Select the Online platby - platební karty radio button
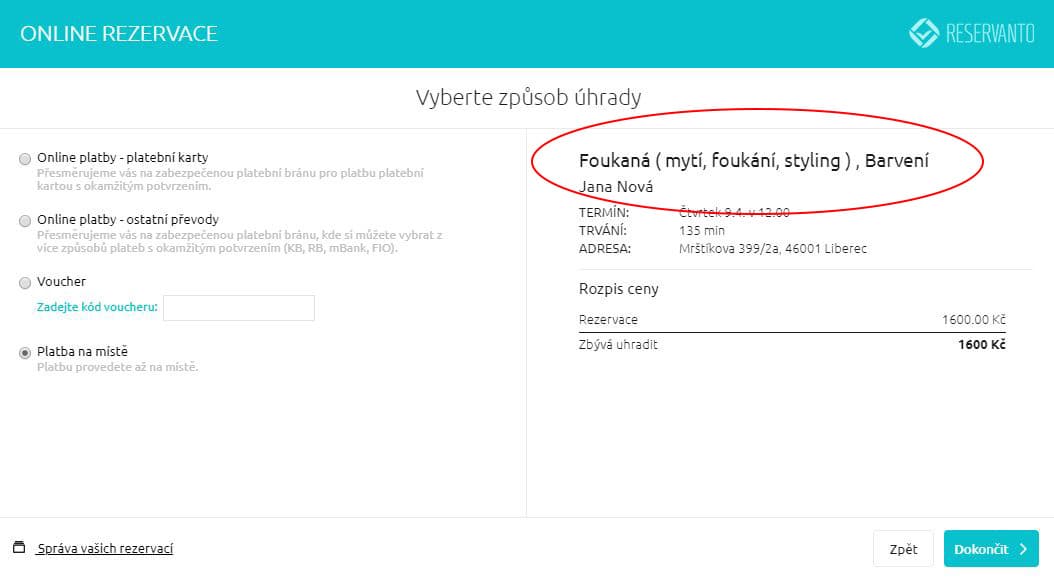This screenshot has width=1054, height=577. click(25, 158)
